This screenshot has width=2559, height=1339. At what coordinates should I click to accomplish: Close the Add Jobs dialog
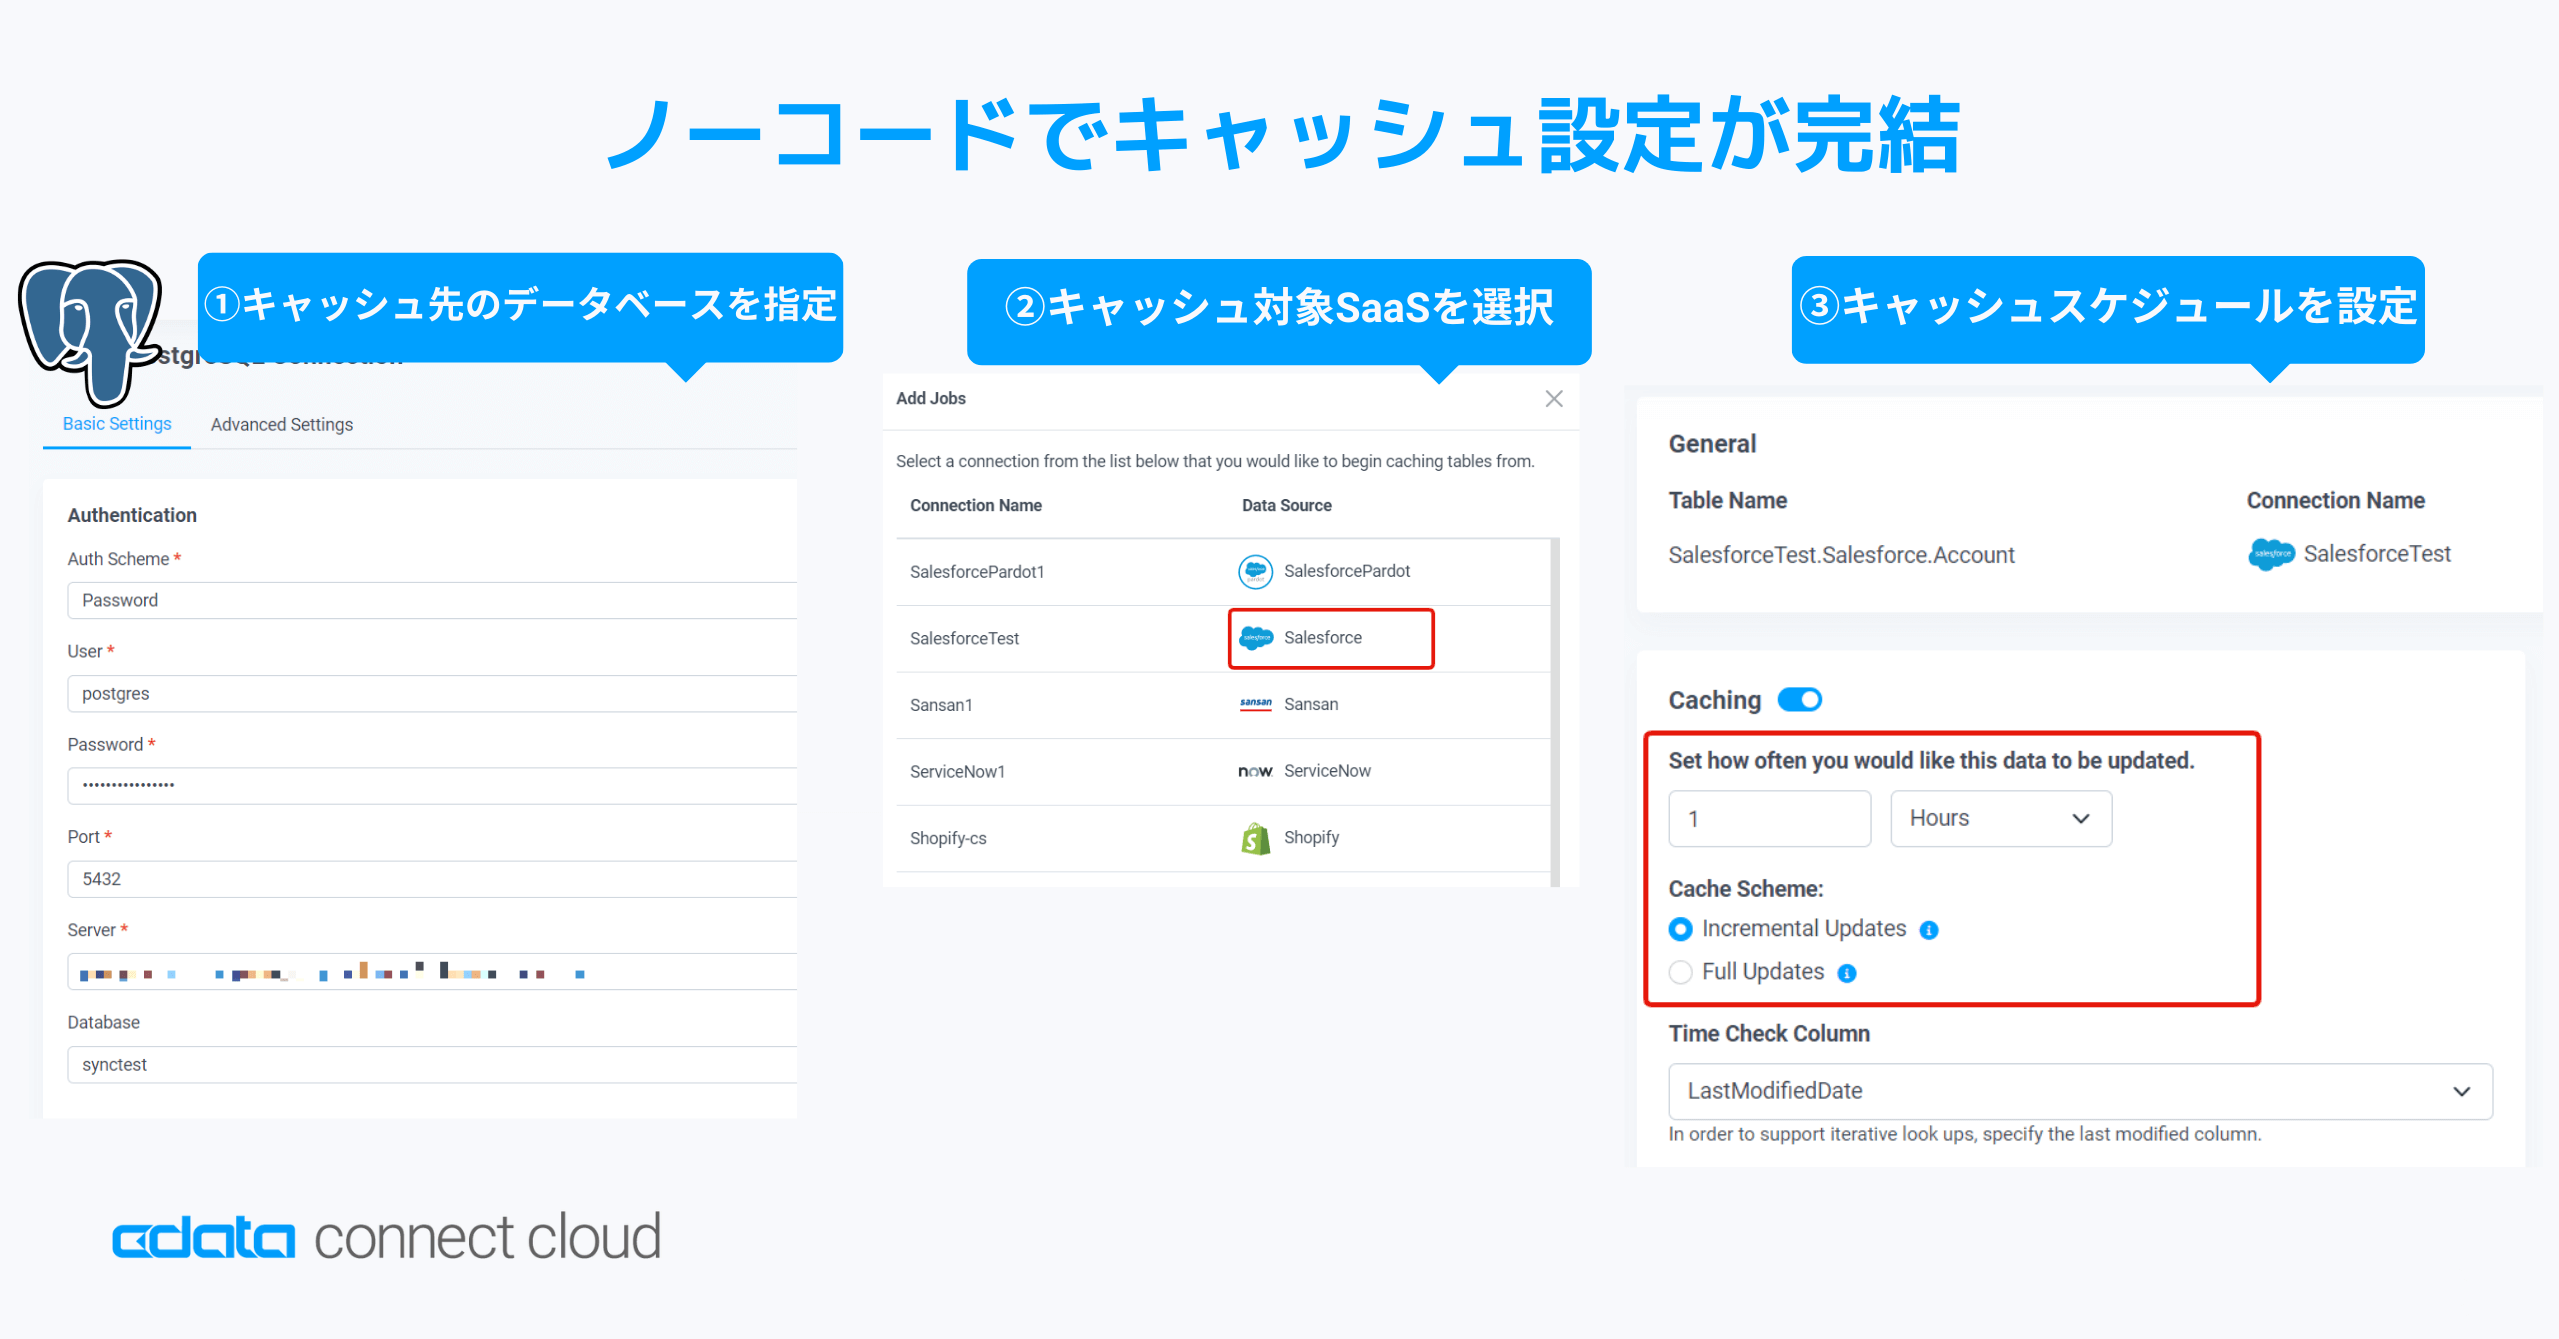(x=1553, y=399)
